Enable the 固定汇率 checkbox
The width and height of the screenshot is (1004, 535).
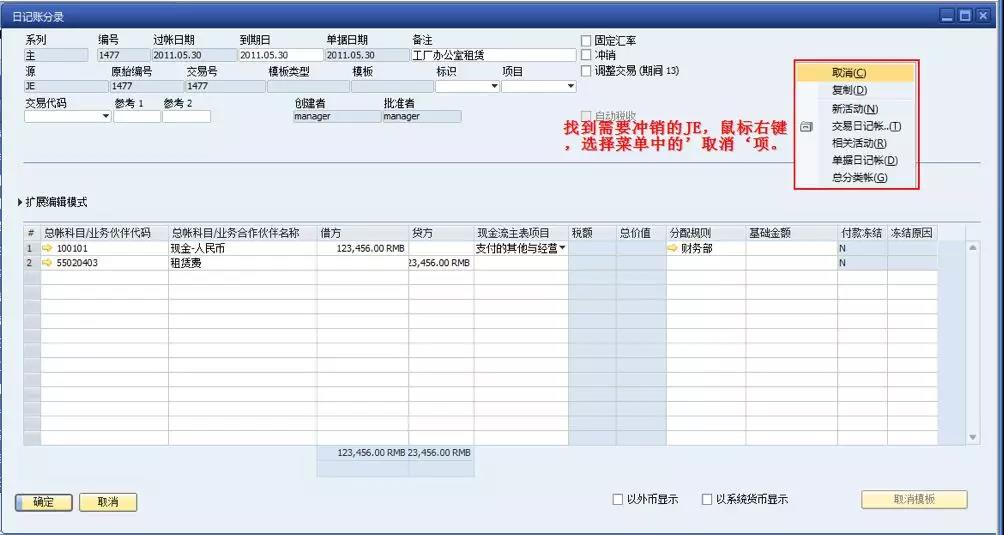(x=586, y=41)
